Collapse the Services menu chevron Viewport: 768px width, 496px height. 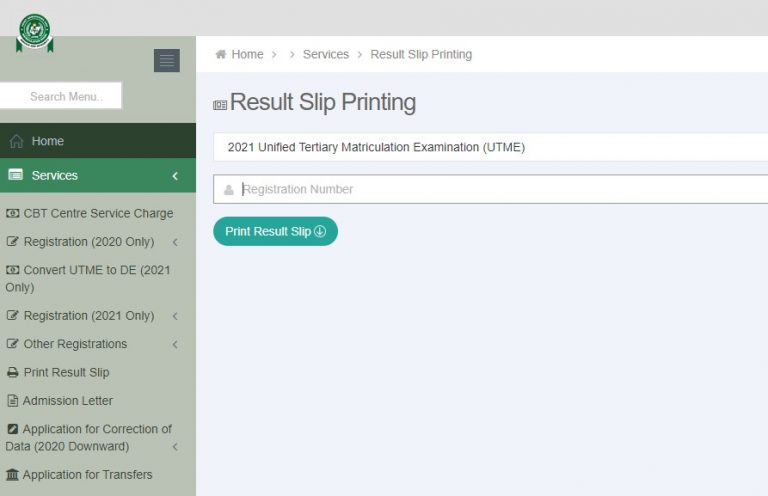coord(175,176)
